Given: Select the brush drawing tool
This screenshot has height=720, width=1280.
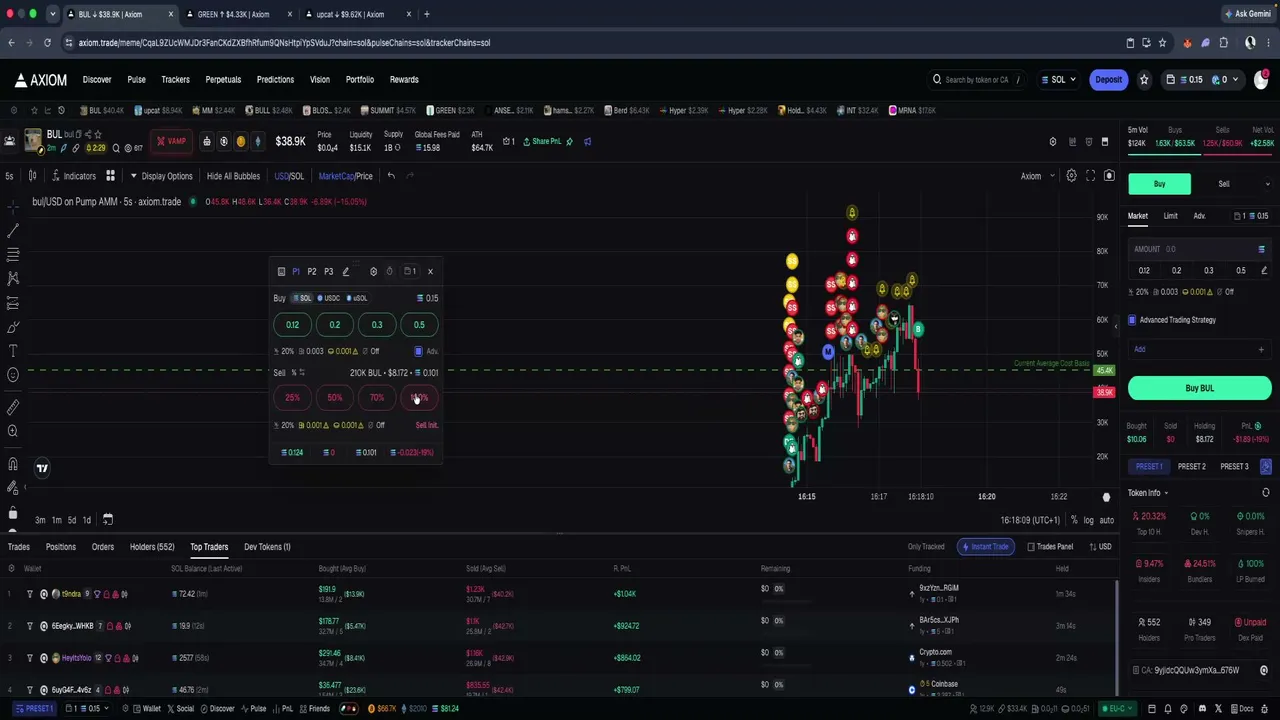Looking at the screenshot, I should pyautogui.click(x=13, y=327).
